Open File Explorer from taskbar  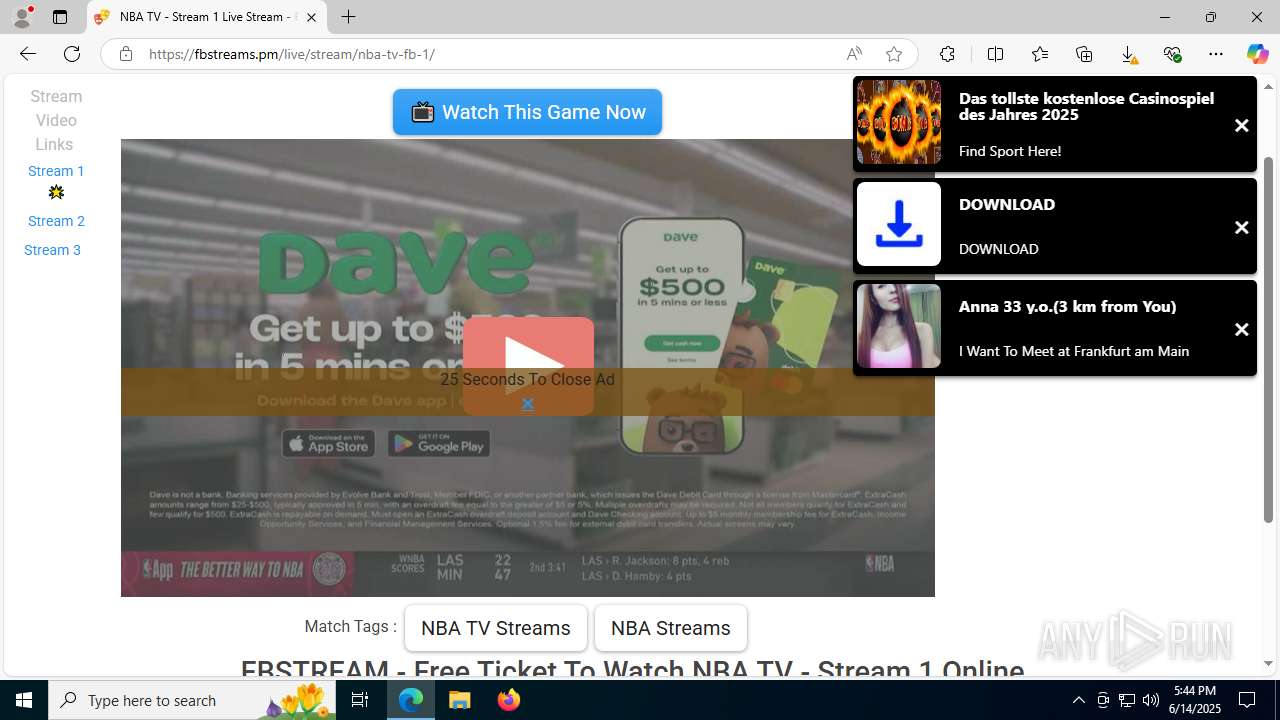460,700
